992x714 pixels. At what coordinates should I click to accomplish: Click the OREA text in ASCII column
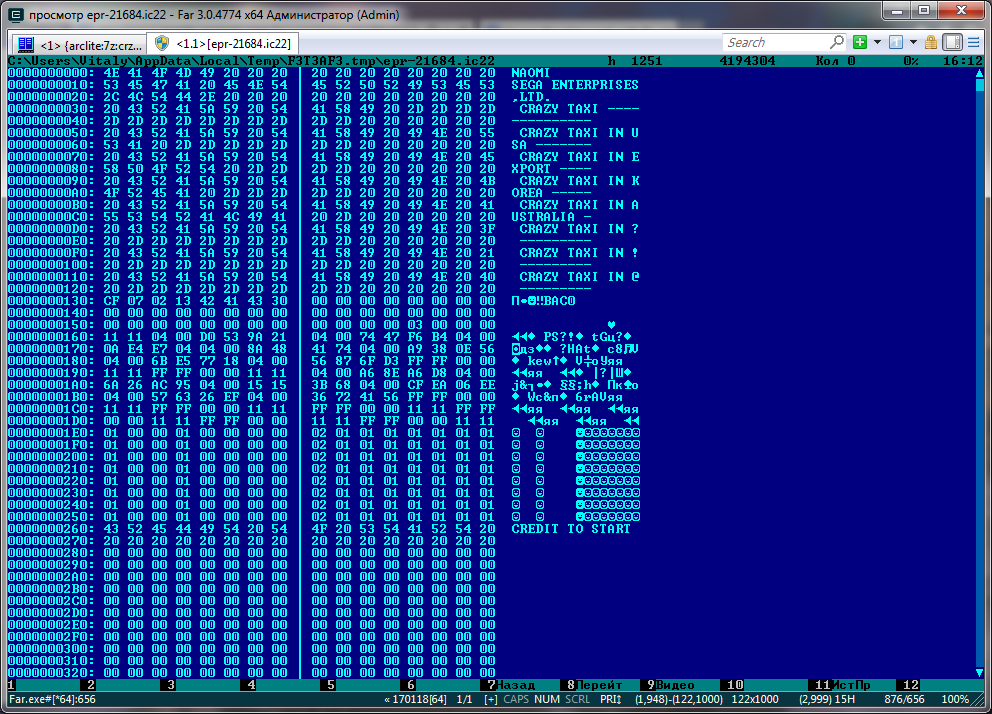(x=527, y=193)
